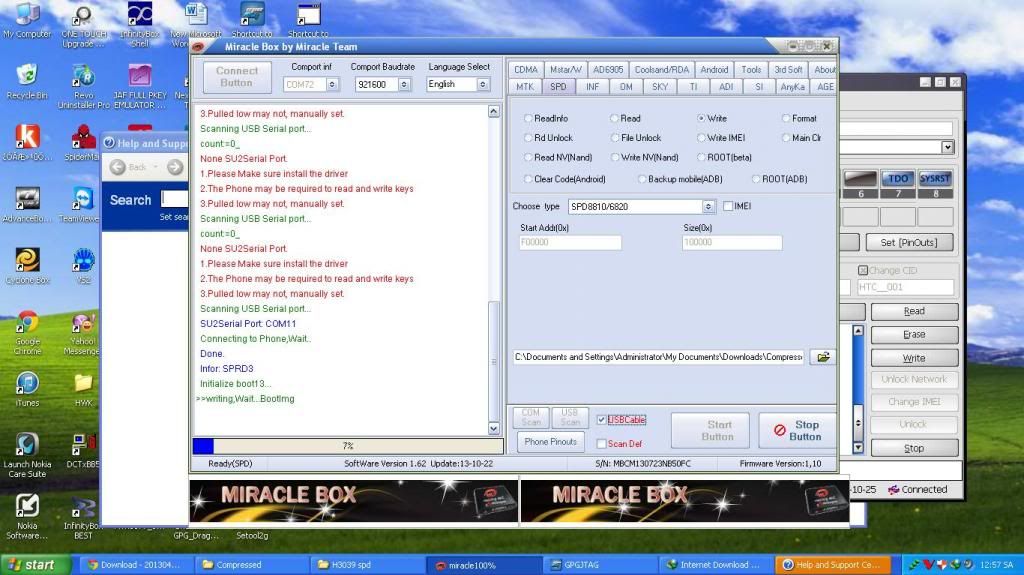Click Write button in GPGJTAG window
Screen dimensions: 1024x575
(x=914, y=358)
